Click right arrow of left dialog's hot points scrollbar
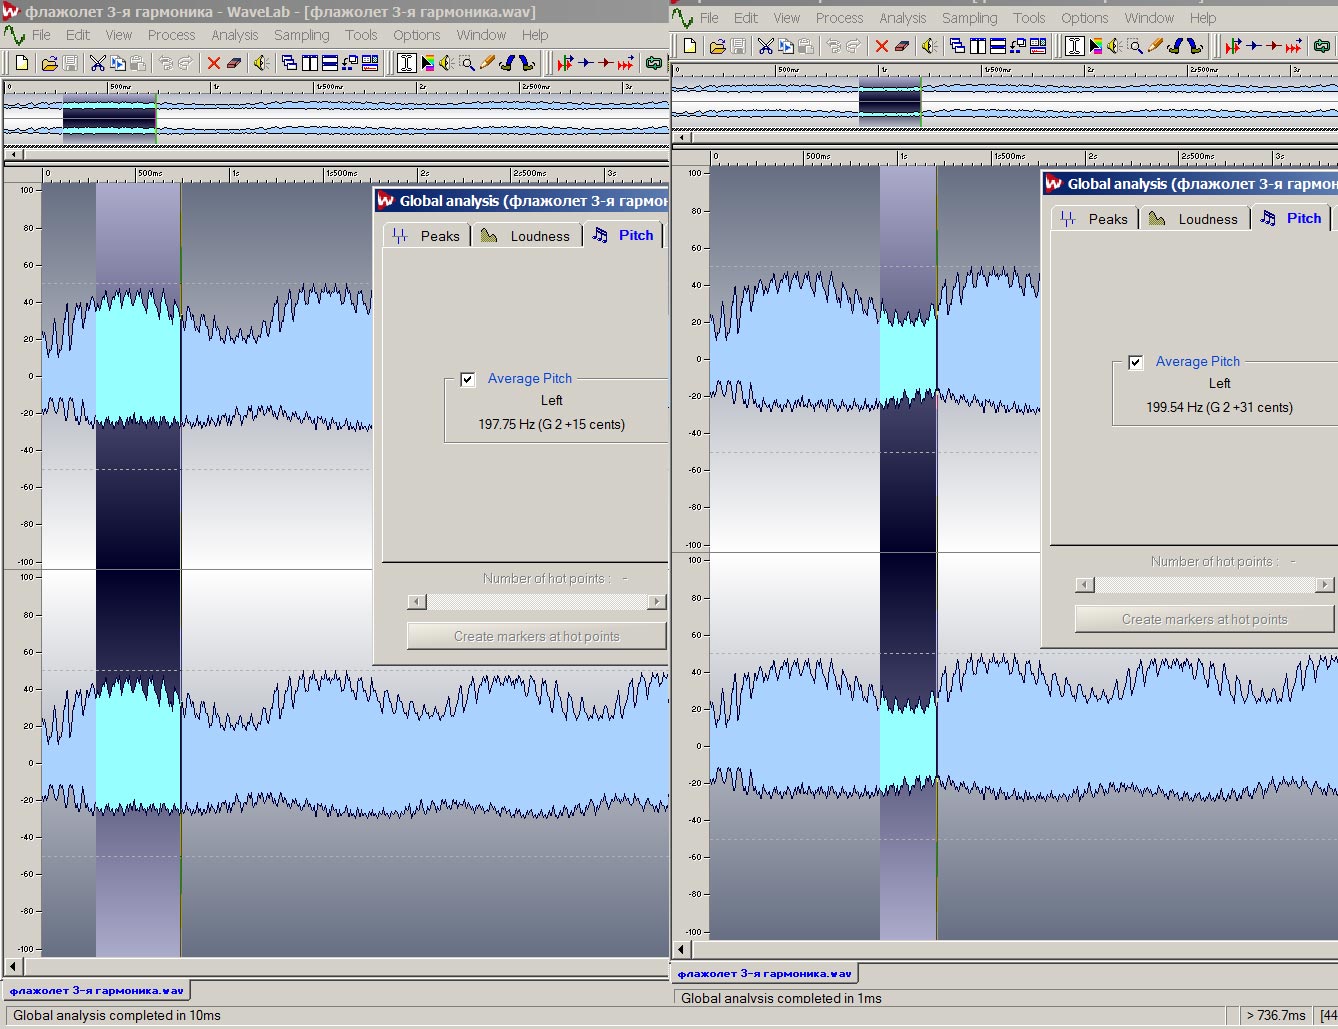The width and height of the screenshot is (1338, 1029). pyautogui.click(x=656, y=602)
